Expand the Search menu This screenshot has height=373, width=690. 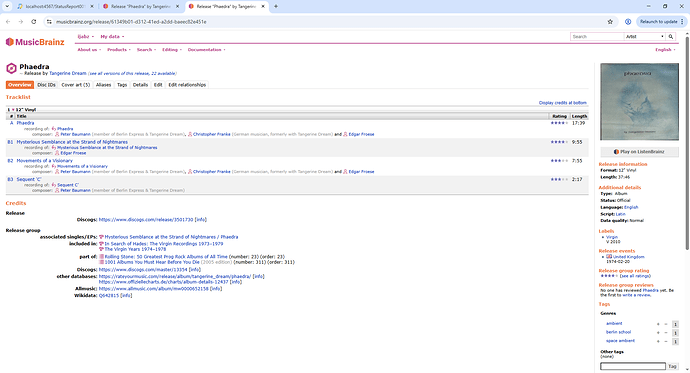(x=146, y=50)
